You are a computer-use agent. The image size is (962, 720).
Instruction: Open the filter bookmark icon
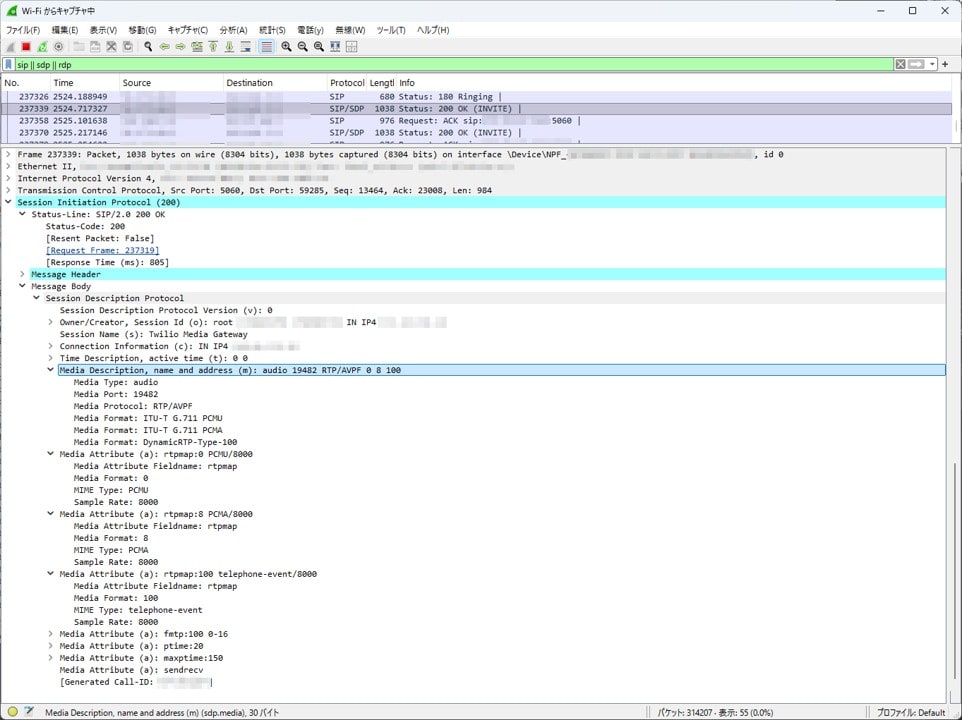pyautogui.click(x=9, y=65)
